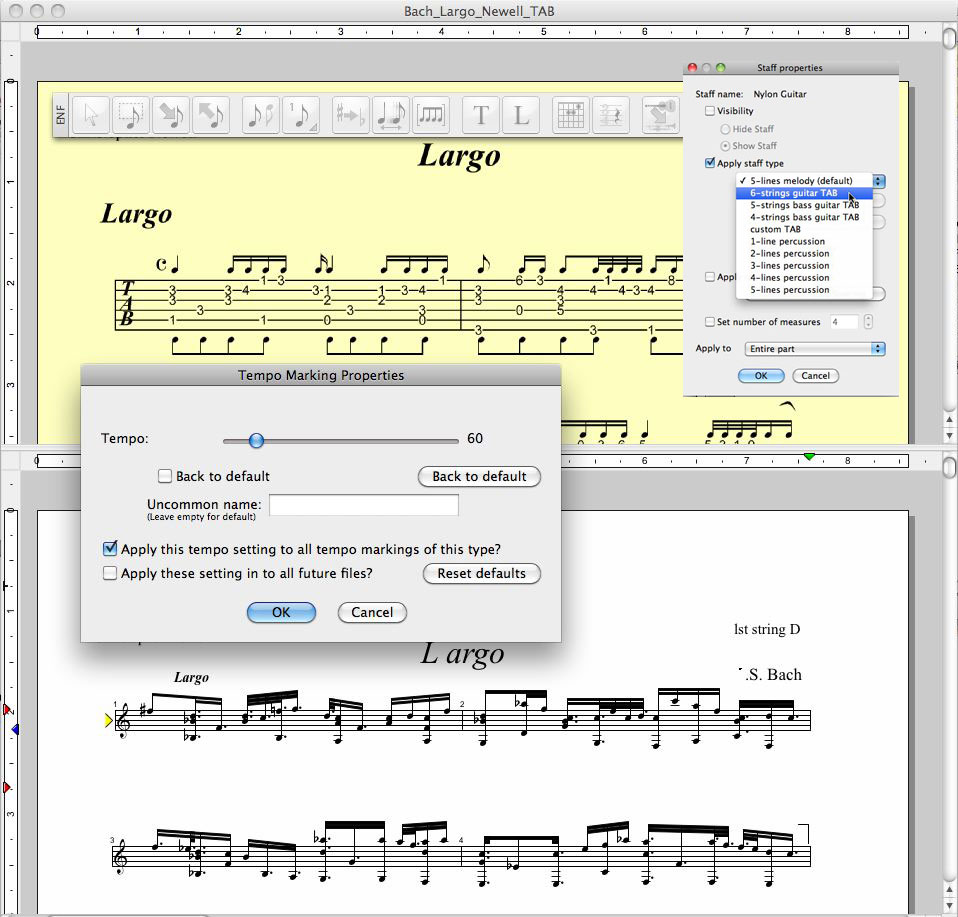
Task: Click the Back to default button
Action: point(479,477)
